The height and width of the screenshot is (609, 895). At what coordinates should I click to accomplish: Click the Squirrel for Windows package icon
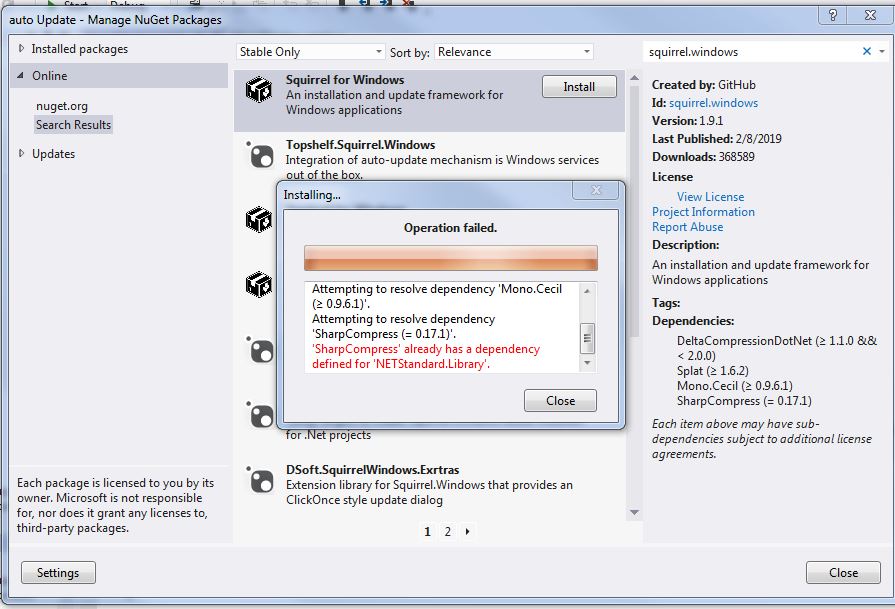[x=259, y=90]
